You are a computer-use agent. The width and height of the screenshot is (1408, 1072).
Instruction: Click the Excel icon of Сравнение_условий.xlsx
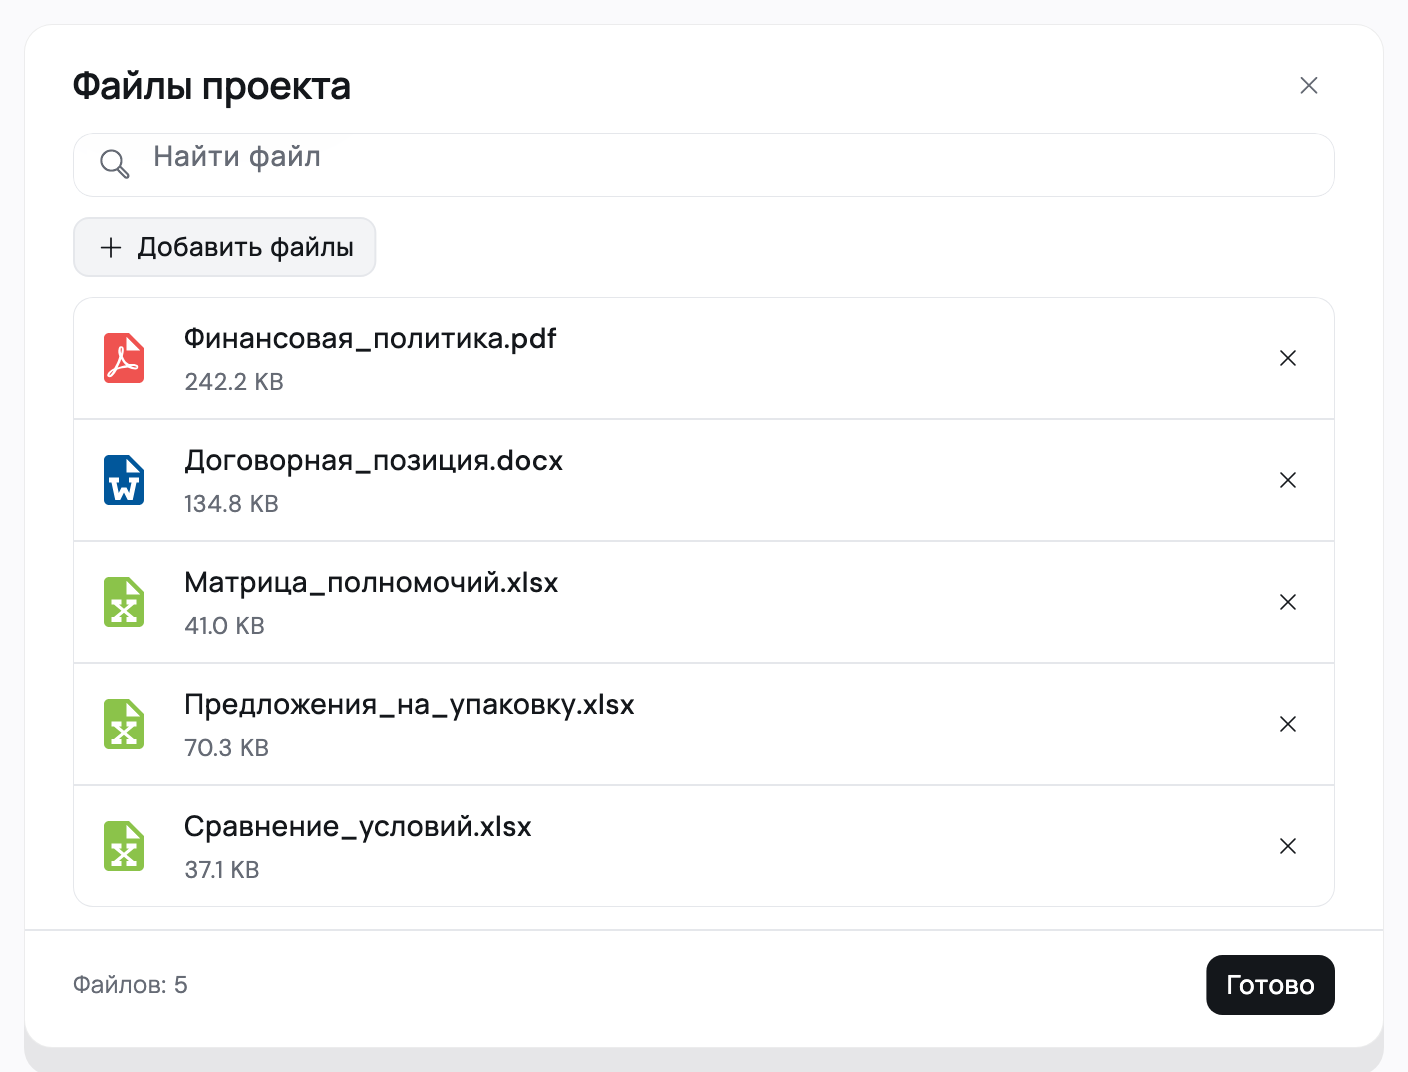click(124, 846)
